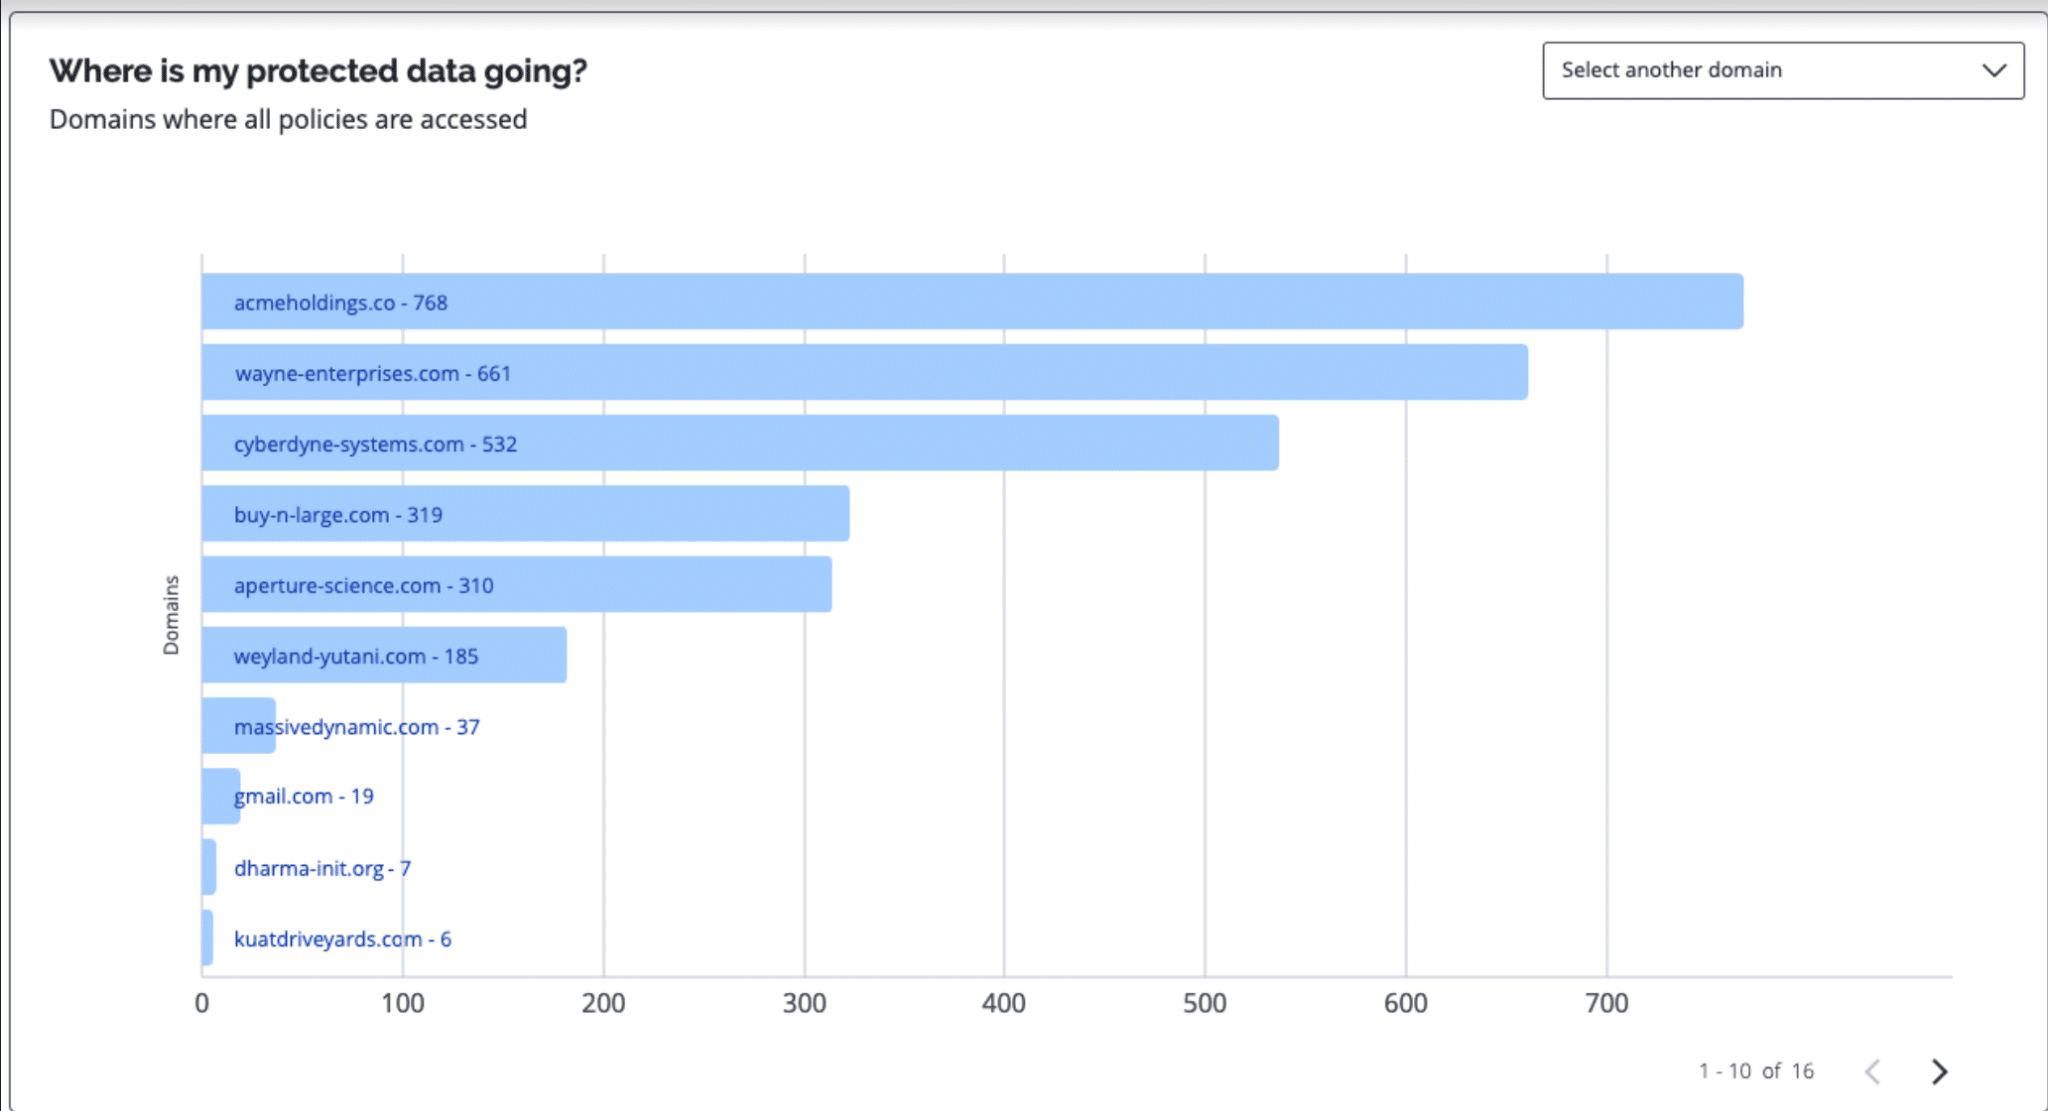
Task: Click the 1 - 10 of 16 pagination text
Action: pos(1756,1071)
